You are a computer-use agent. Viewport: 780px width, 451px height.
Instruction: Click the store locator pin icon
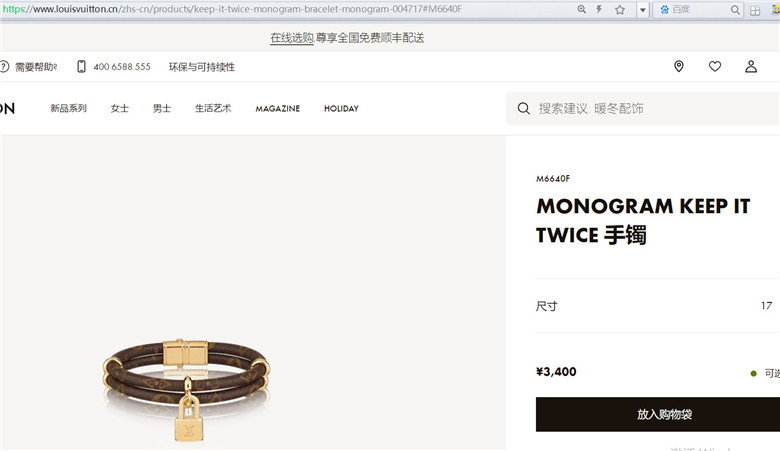click(x=679, y=66)
